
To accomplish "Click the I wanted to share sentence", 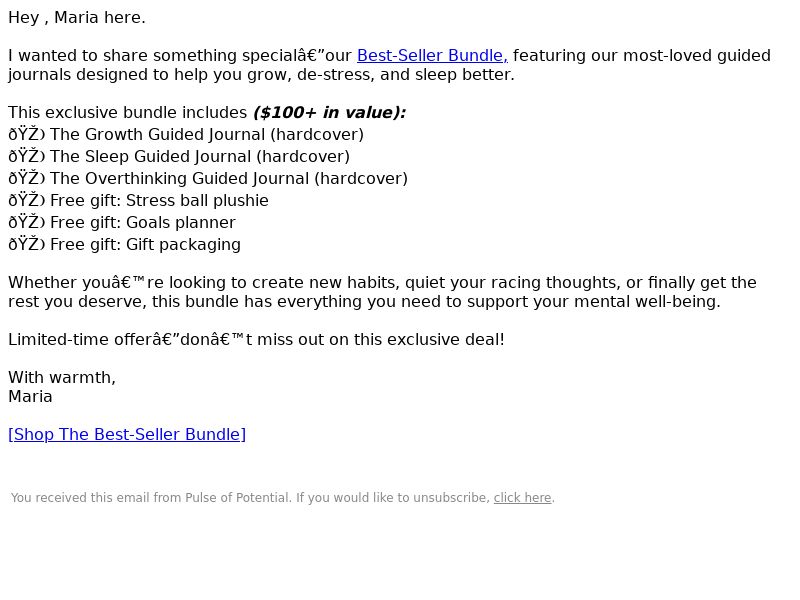I will [x=389, y=65].
